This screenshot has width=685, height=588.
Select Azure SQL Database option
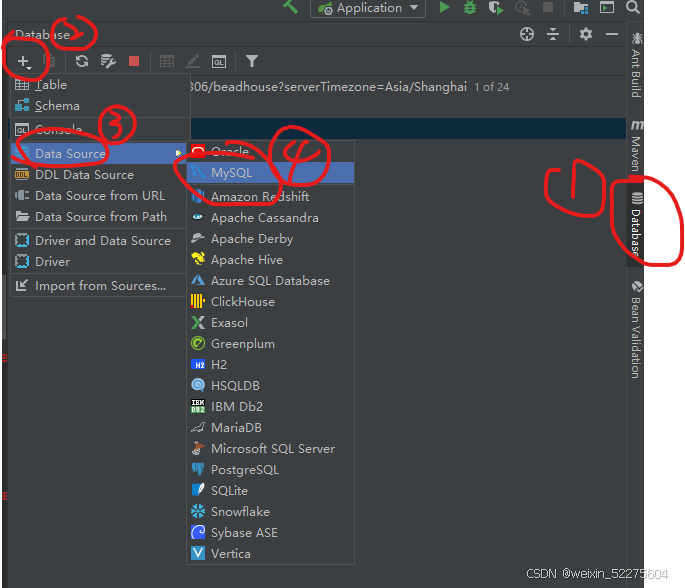pos(270,280)
